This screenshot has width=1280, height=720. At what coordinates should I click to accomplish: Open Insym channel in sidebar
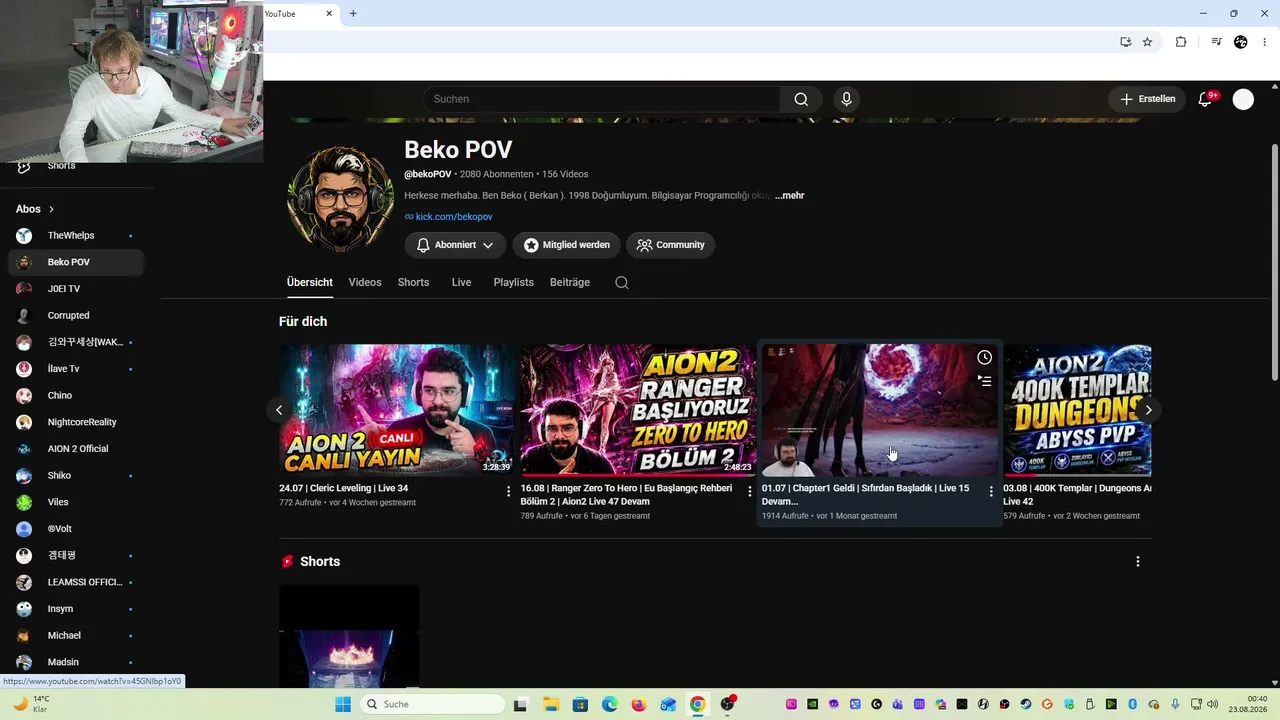(x=76, y=609)
